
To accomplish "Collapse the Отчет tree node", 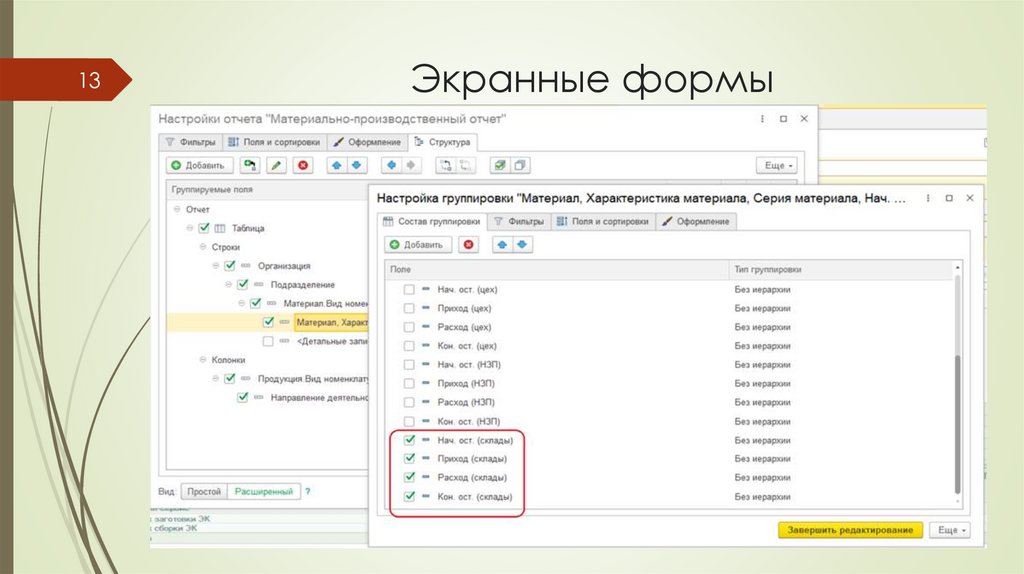I will point(177,210).
